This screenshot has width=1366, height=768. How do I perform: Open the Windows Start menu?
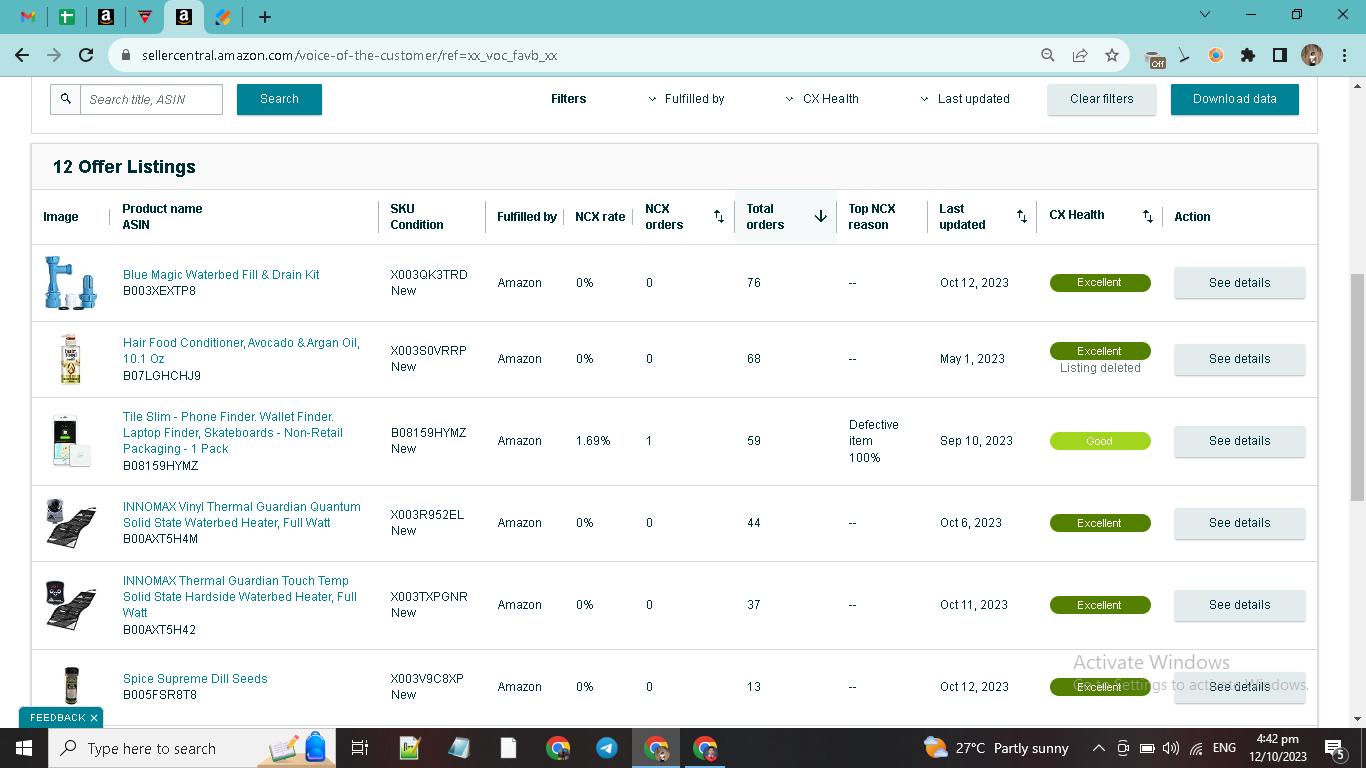click(x=23, y=748)
